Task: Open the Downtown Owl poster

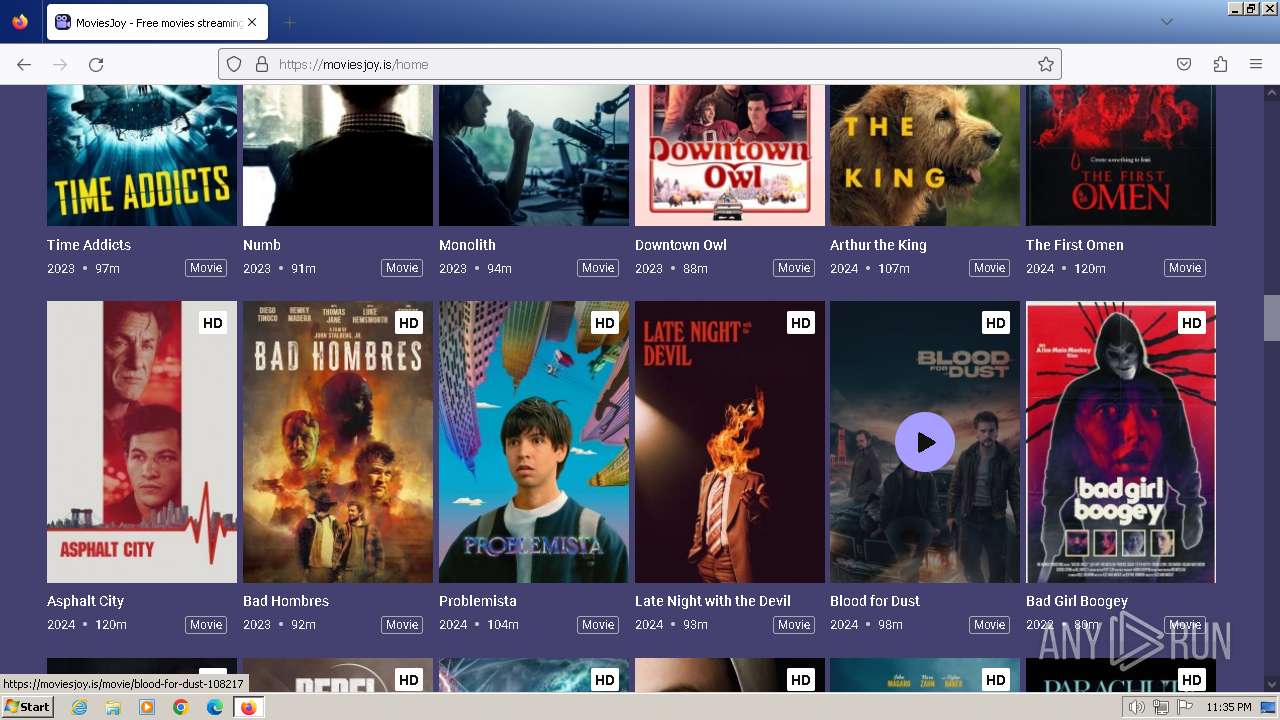Action: point(730,155)
